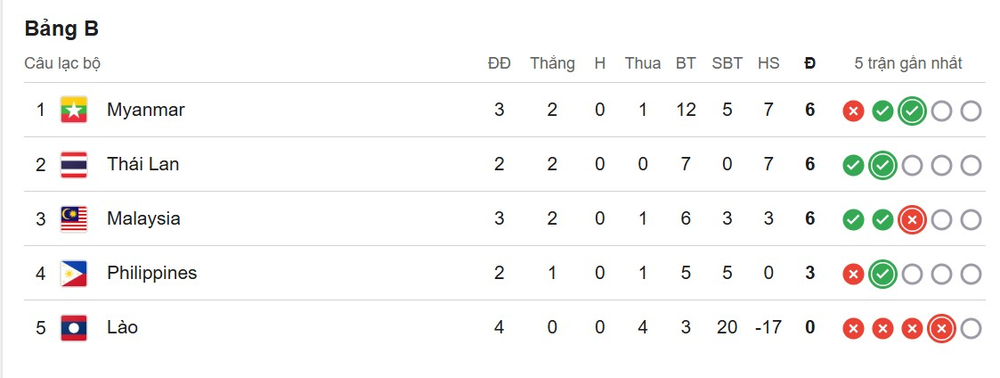
Task: Click the Malaysia flag icon
Action: coord(74,219)
